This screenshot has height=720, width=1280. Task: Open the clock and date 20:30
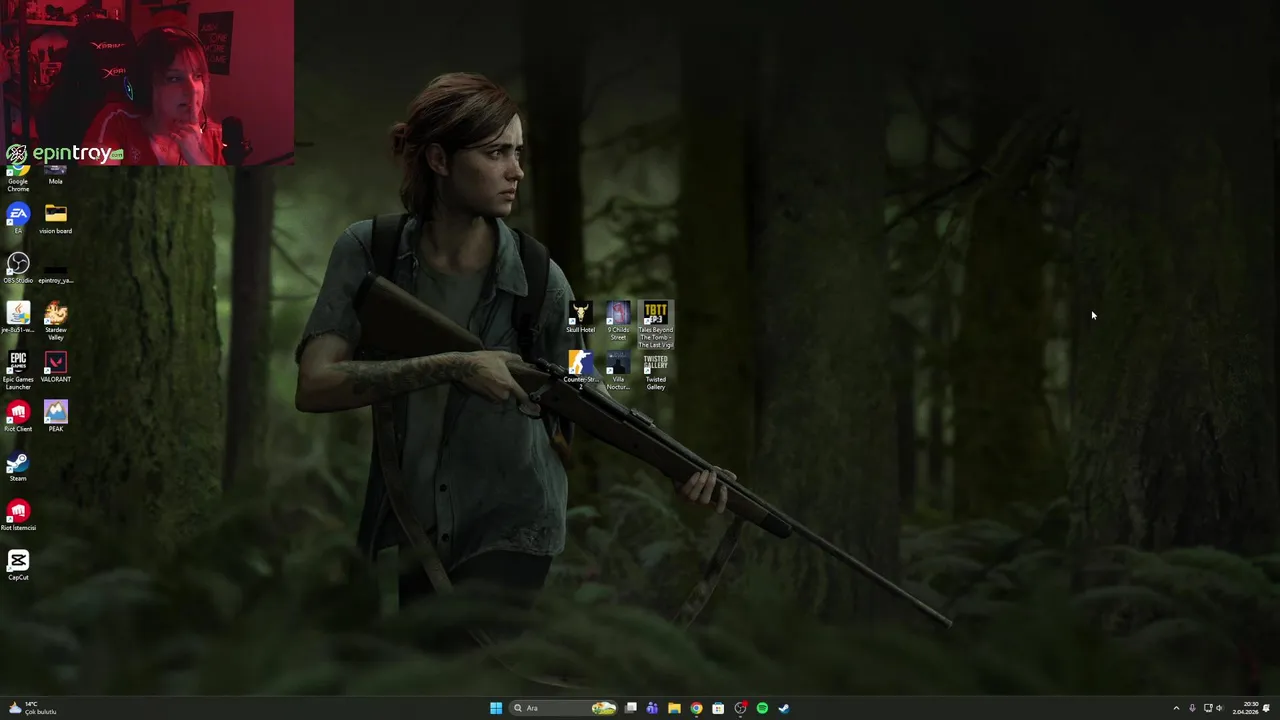click(1245, 708)
